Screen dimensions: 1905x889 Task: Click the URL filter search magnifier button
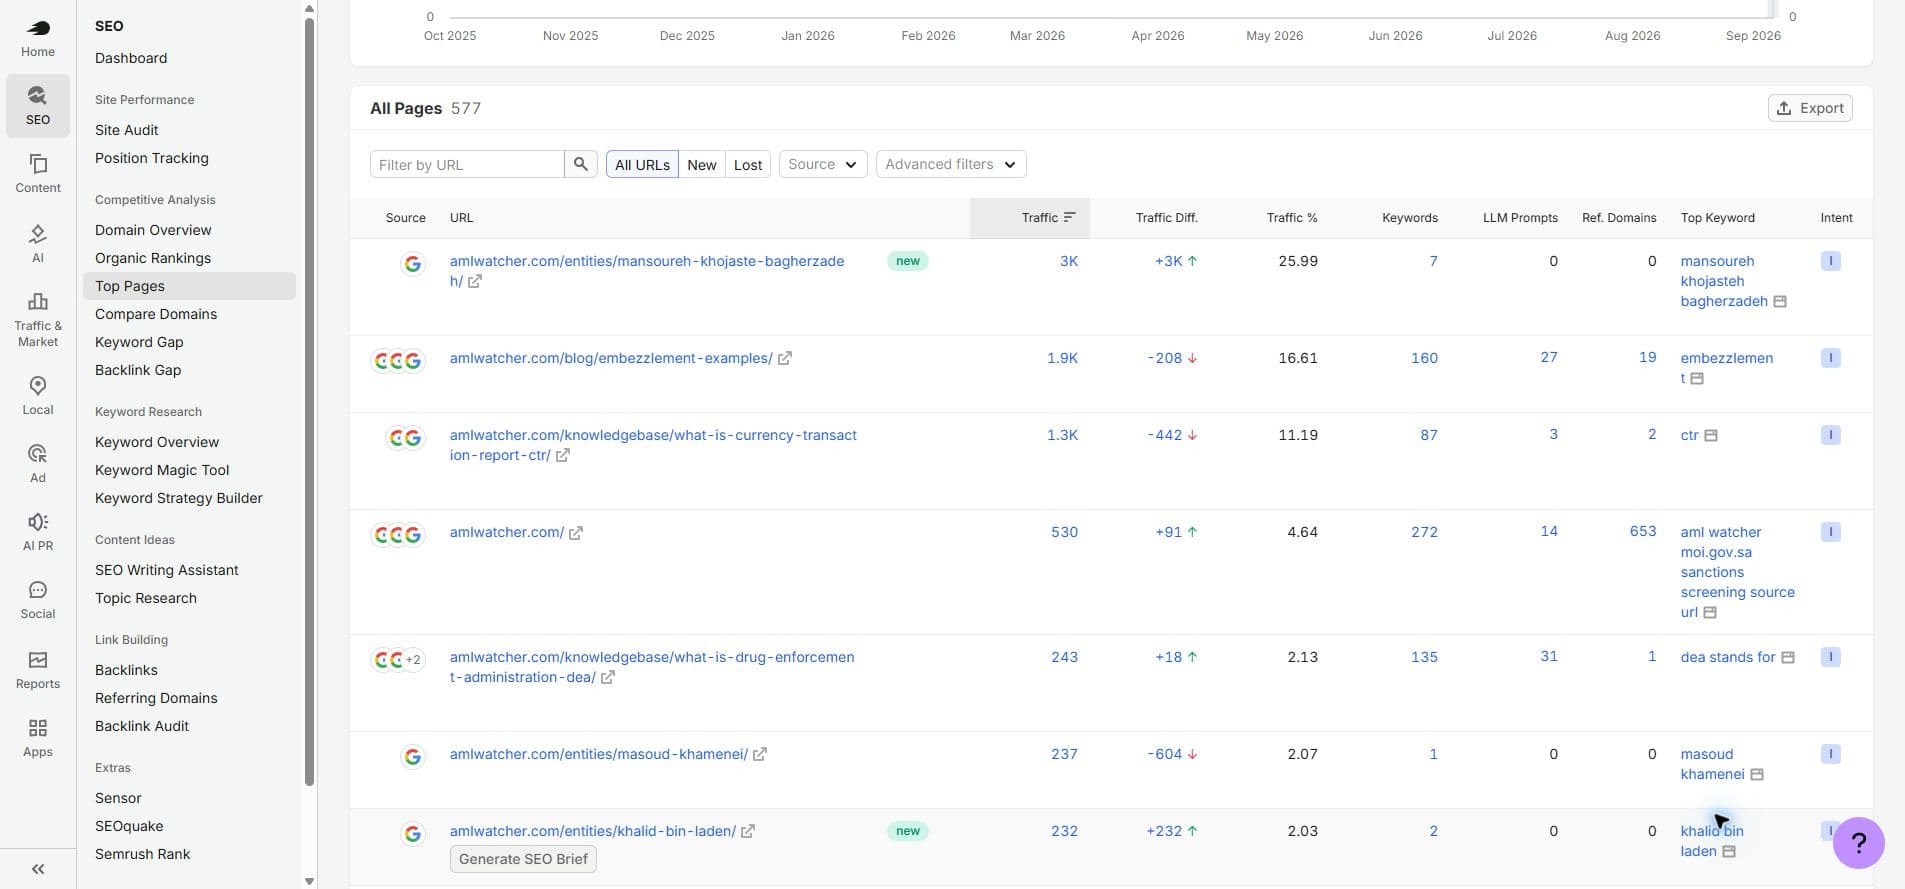[581, 164]
